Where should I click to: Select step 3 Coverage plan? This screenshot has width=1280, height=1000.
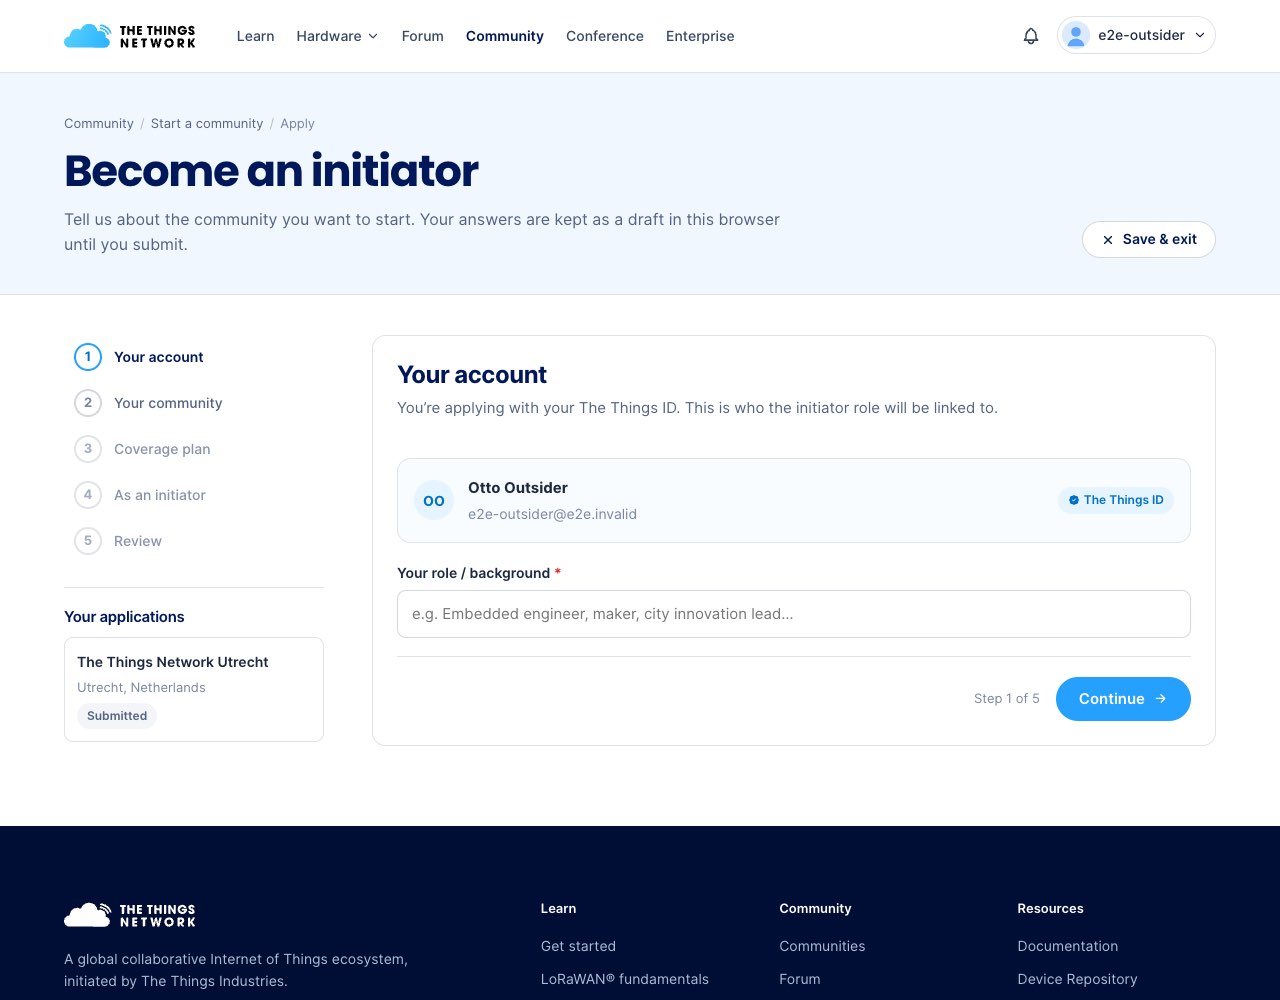(142, 449)
